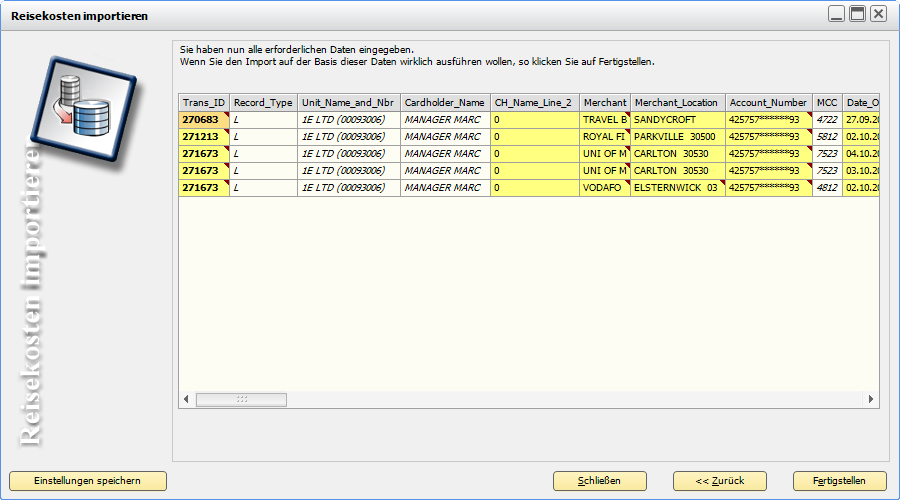Screen dimensions: 900x500
Task: Select the Trans_ID column header
Action: pos(204,103)
